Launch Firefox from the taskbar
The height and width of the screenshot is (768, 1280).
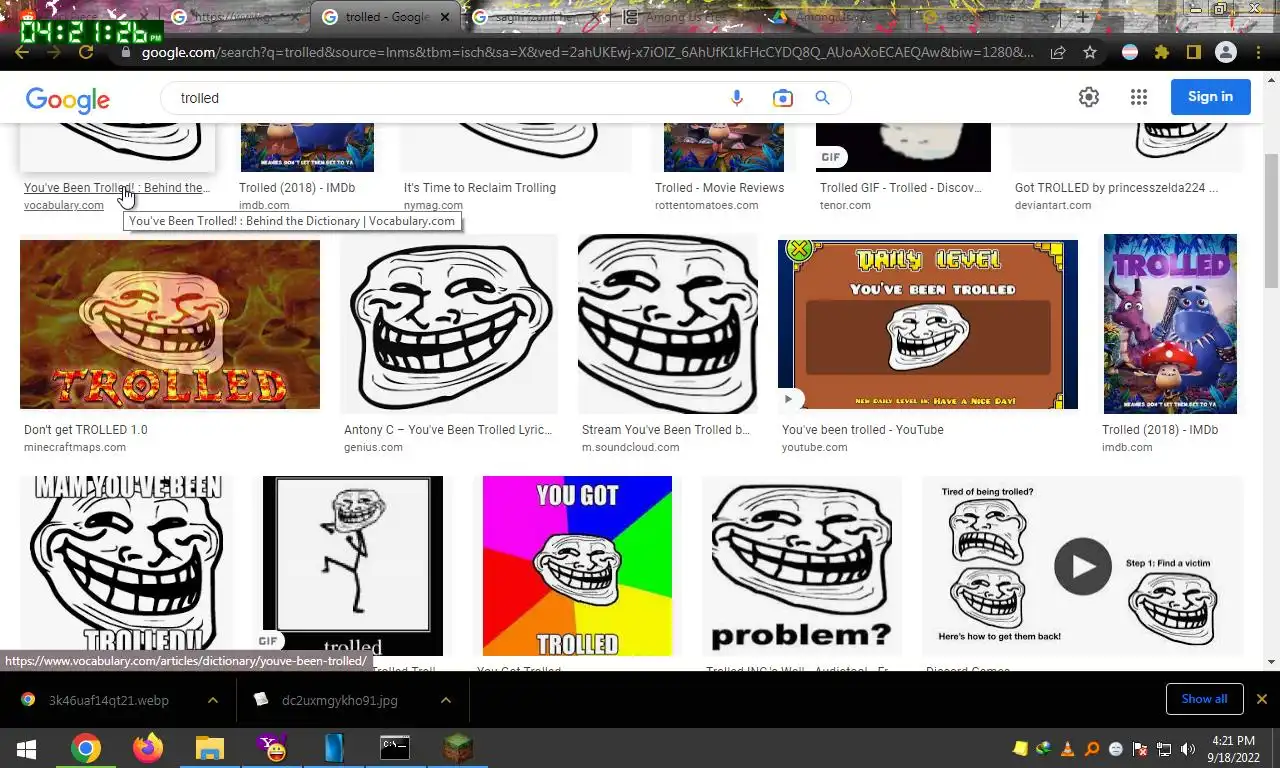click(x=148, y=749)
